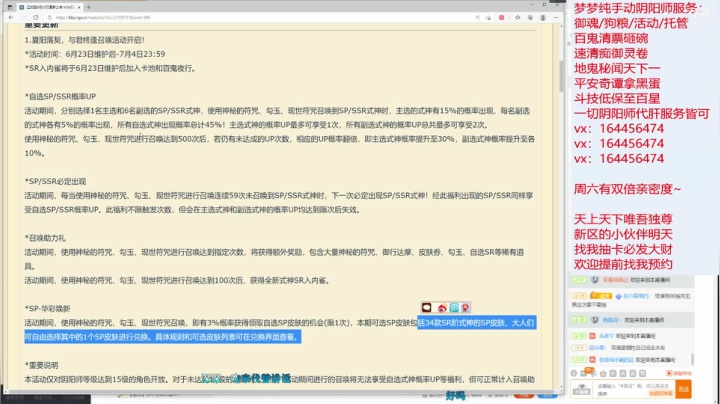Click the live chat scrollbar
This screenshot has width=720, height=404.
[692, 359]
